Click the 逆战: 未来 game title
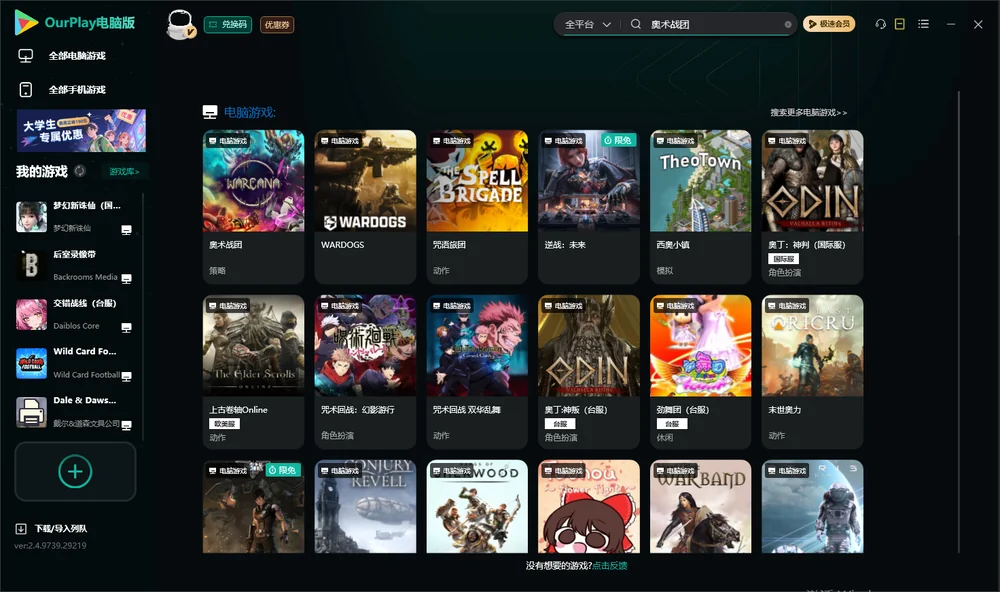1000x592 pixels. click(x=565, y=244)
